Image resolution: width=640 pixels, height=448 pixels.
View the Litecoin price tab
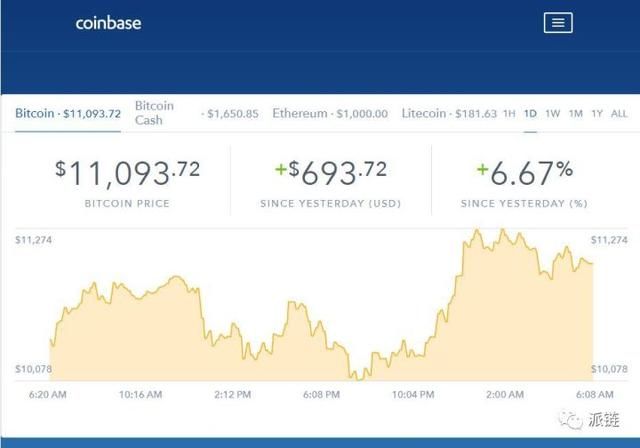tap(449, 113)
